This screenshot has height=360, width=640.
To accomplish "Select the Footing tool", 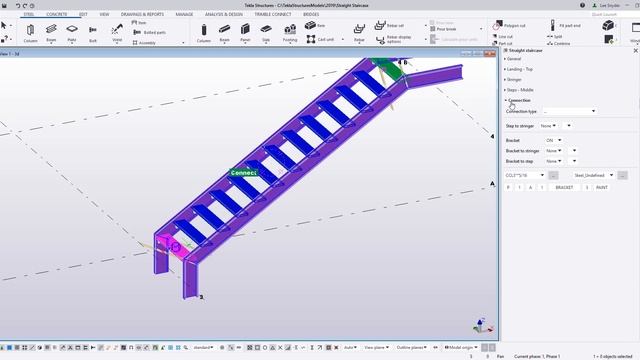I will click(x=290, y=33).
